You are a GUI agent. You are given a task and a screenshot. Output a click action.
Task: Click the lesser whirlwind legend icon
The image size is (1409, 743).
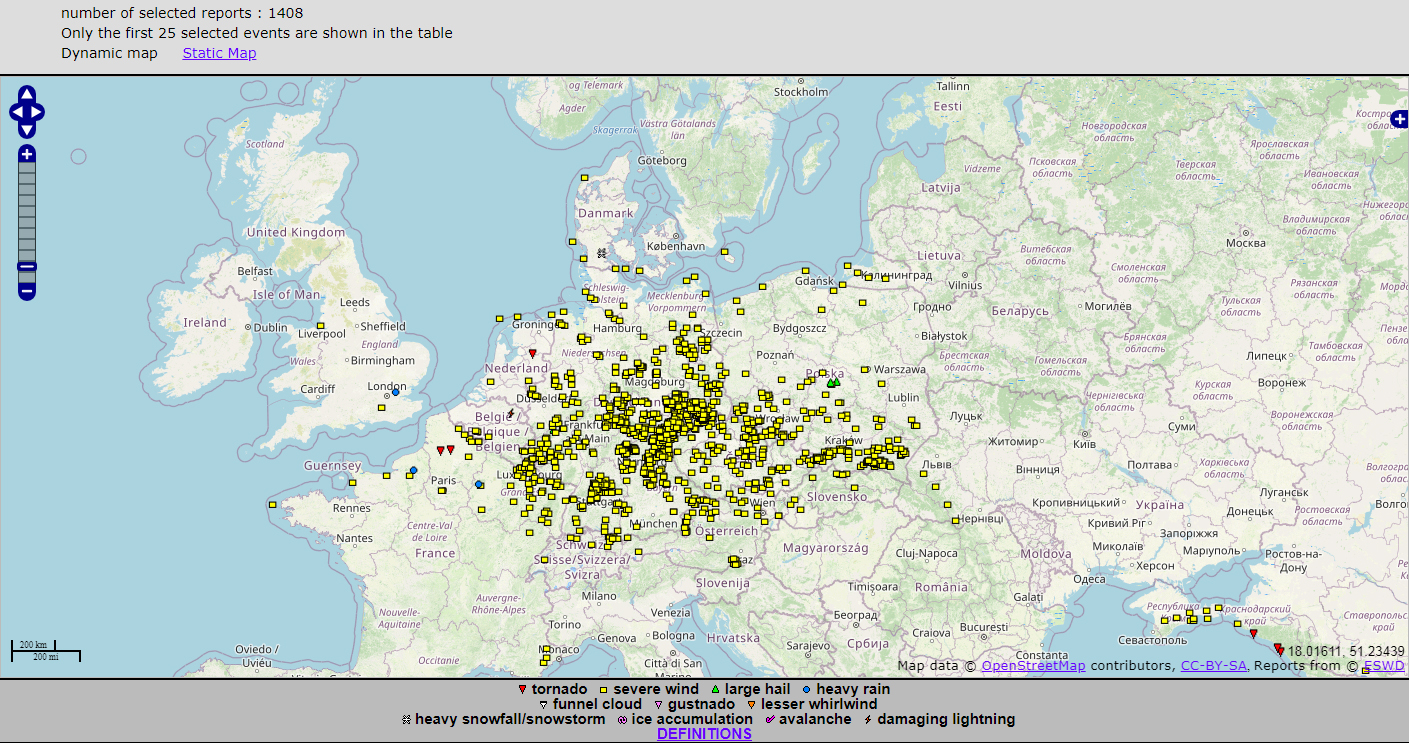coord(751,705)
